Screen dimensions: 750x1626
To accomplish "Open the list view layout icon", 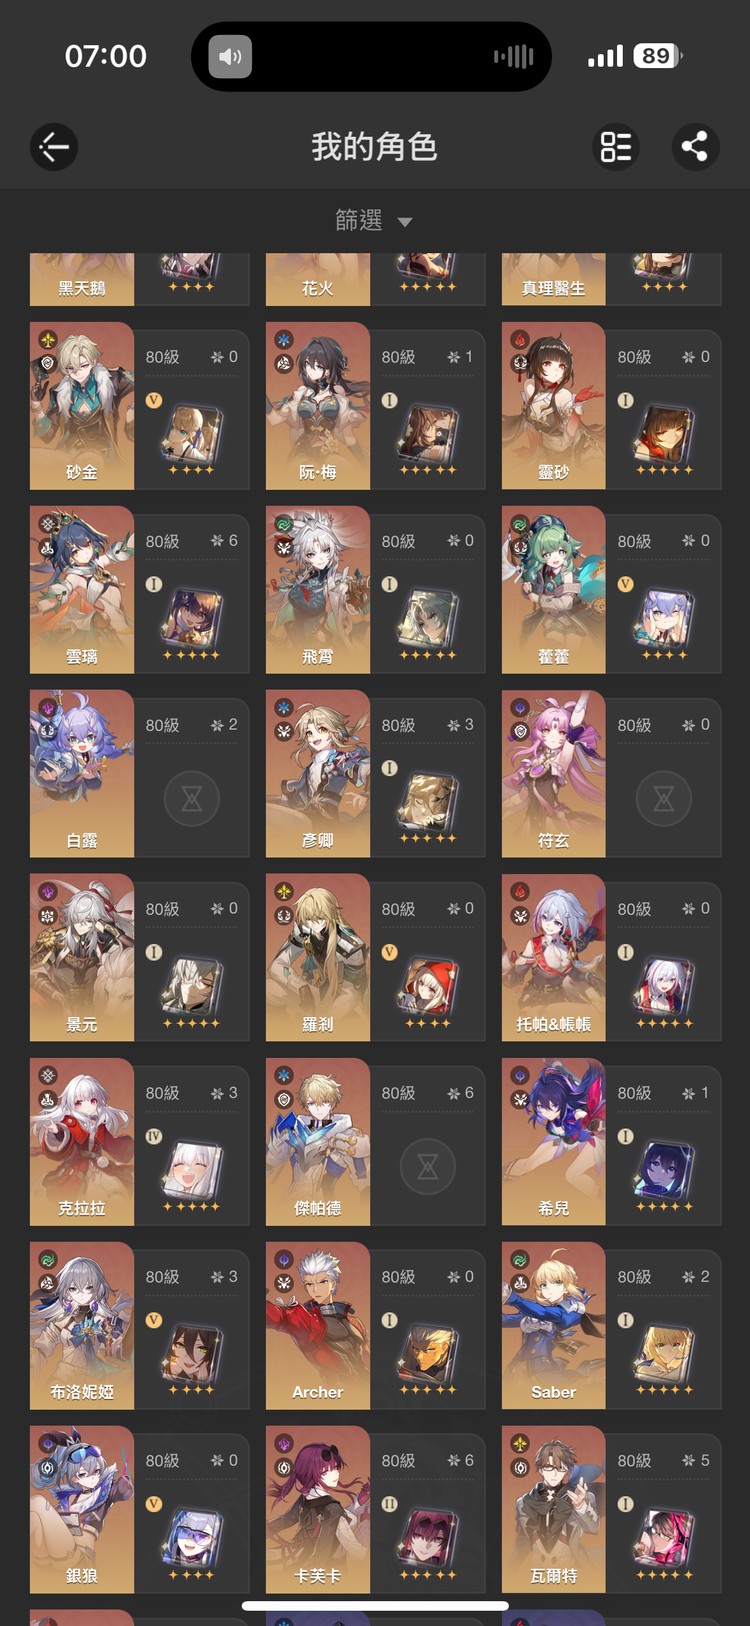I will point(616,147).
